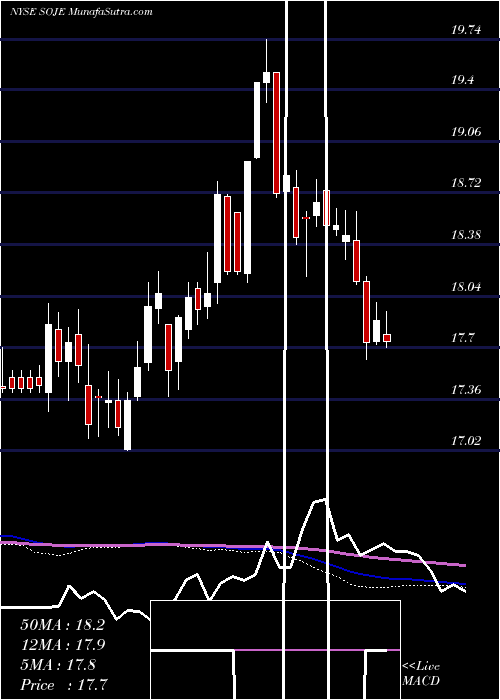Click the 5MA : 17.8 readout
This screenshot has width=500, height=700.
click(x=58, y=665)
